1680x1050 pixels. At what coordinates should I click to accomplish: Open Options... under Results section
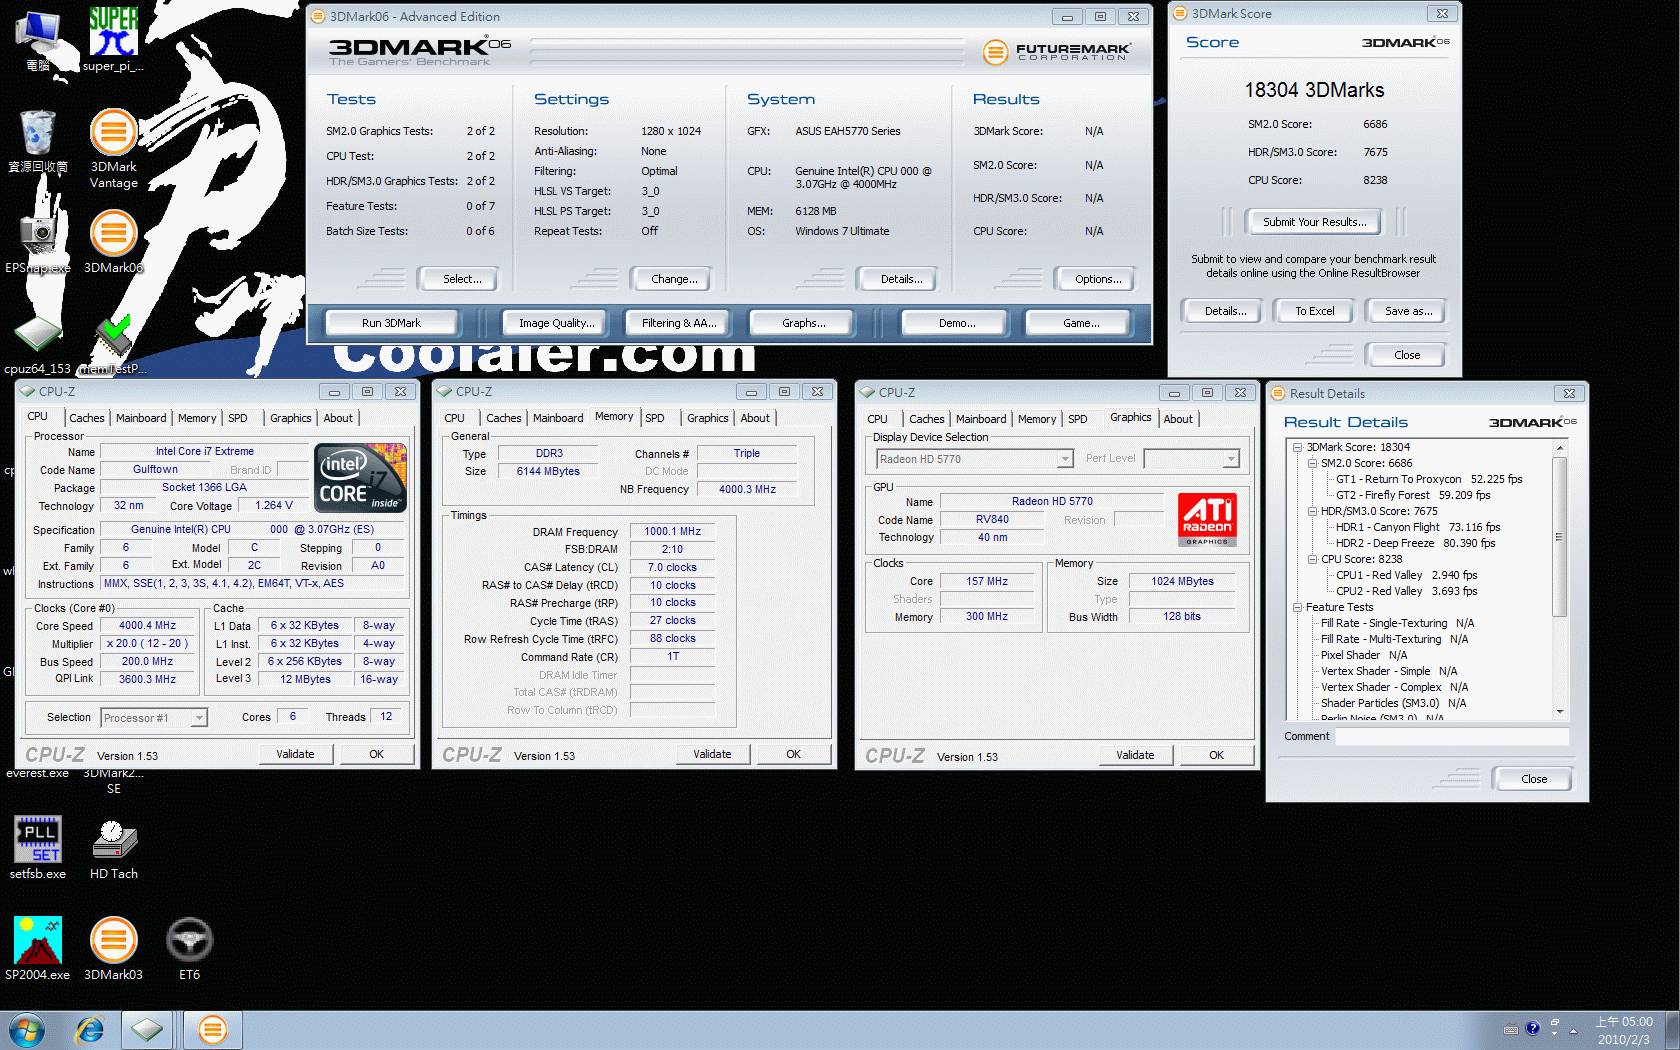tap(1097, 279)
